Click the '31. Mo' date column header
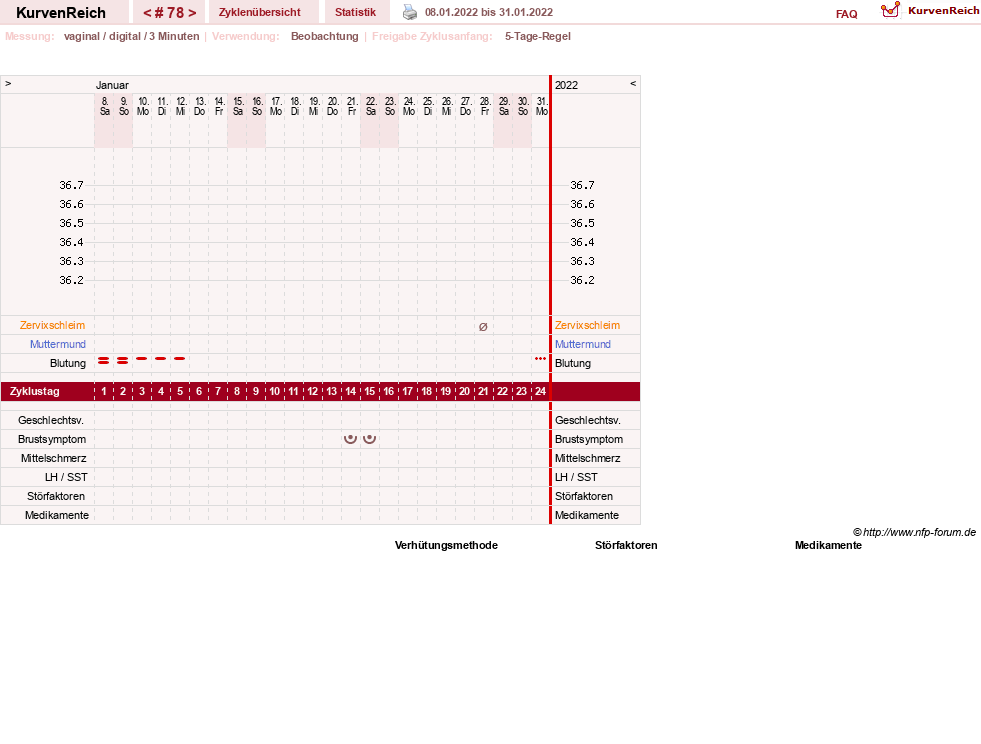Image resolution: width=981 pixels, height=744 pixels. point(542,106)
